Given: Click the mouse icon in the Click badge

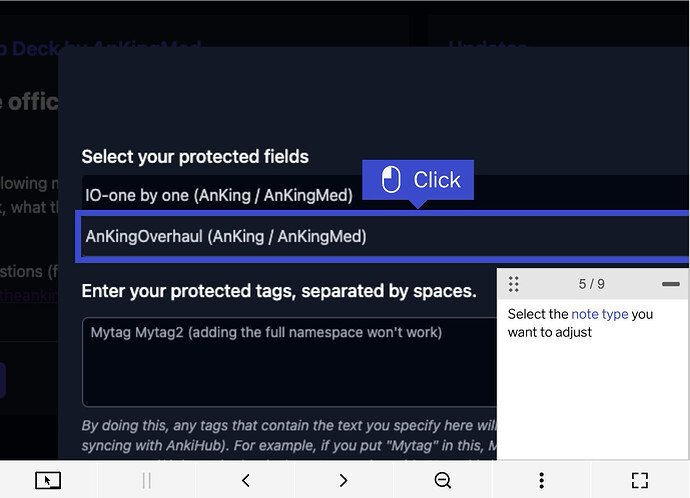Looking at the screenshot, I should click(392, 180).
